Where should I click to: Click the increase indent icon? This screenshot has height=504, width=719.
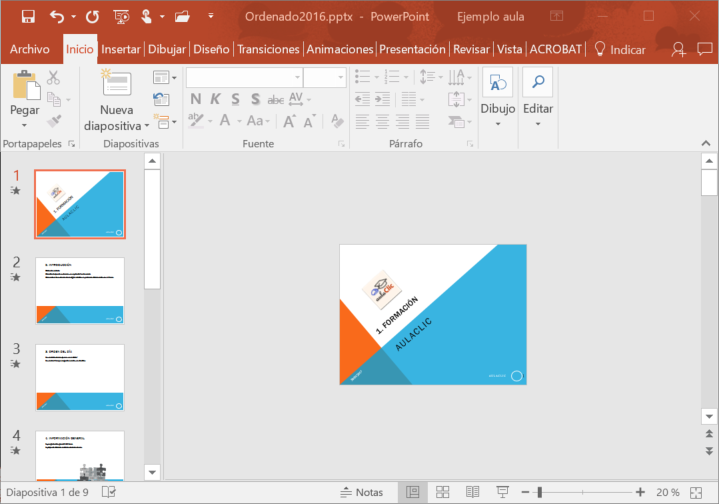coord(382,99)
